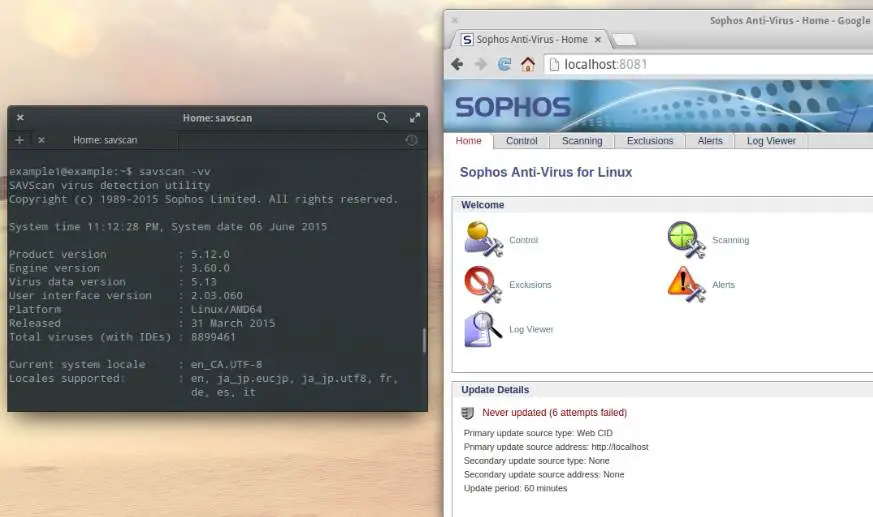Open the Control icon in Welcome panel
Image resolution: width=873 pixels, height=517 pixels.
[x=483, y=239]
